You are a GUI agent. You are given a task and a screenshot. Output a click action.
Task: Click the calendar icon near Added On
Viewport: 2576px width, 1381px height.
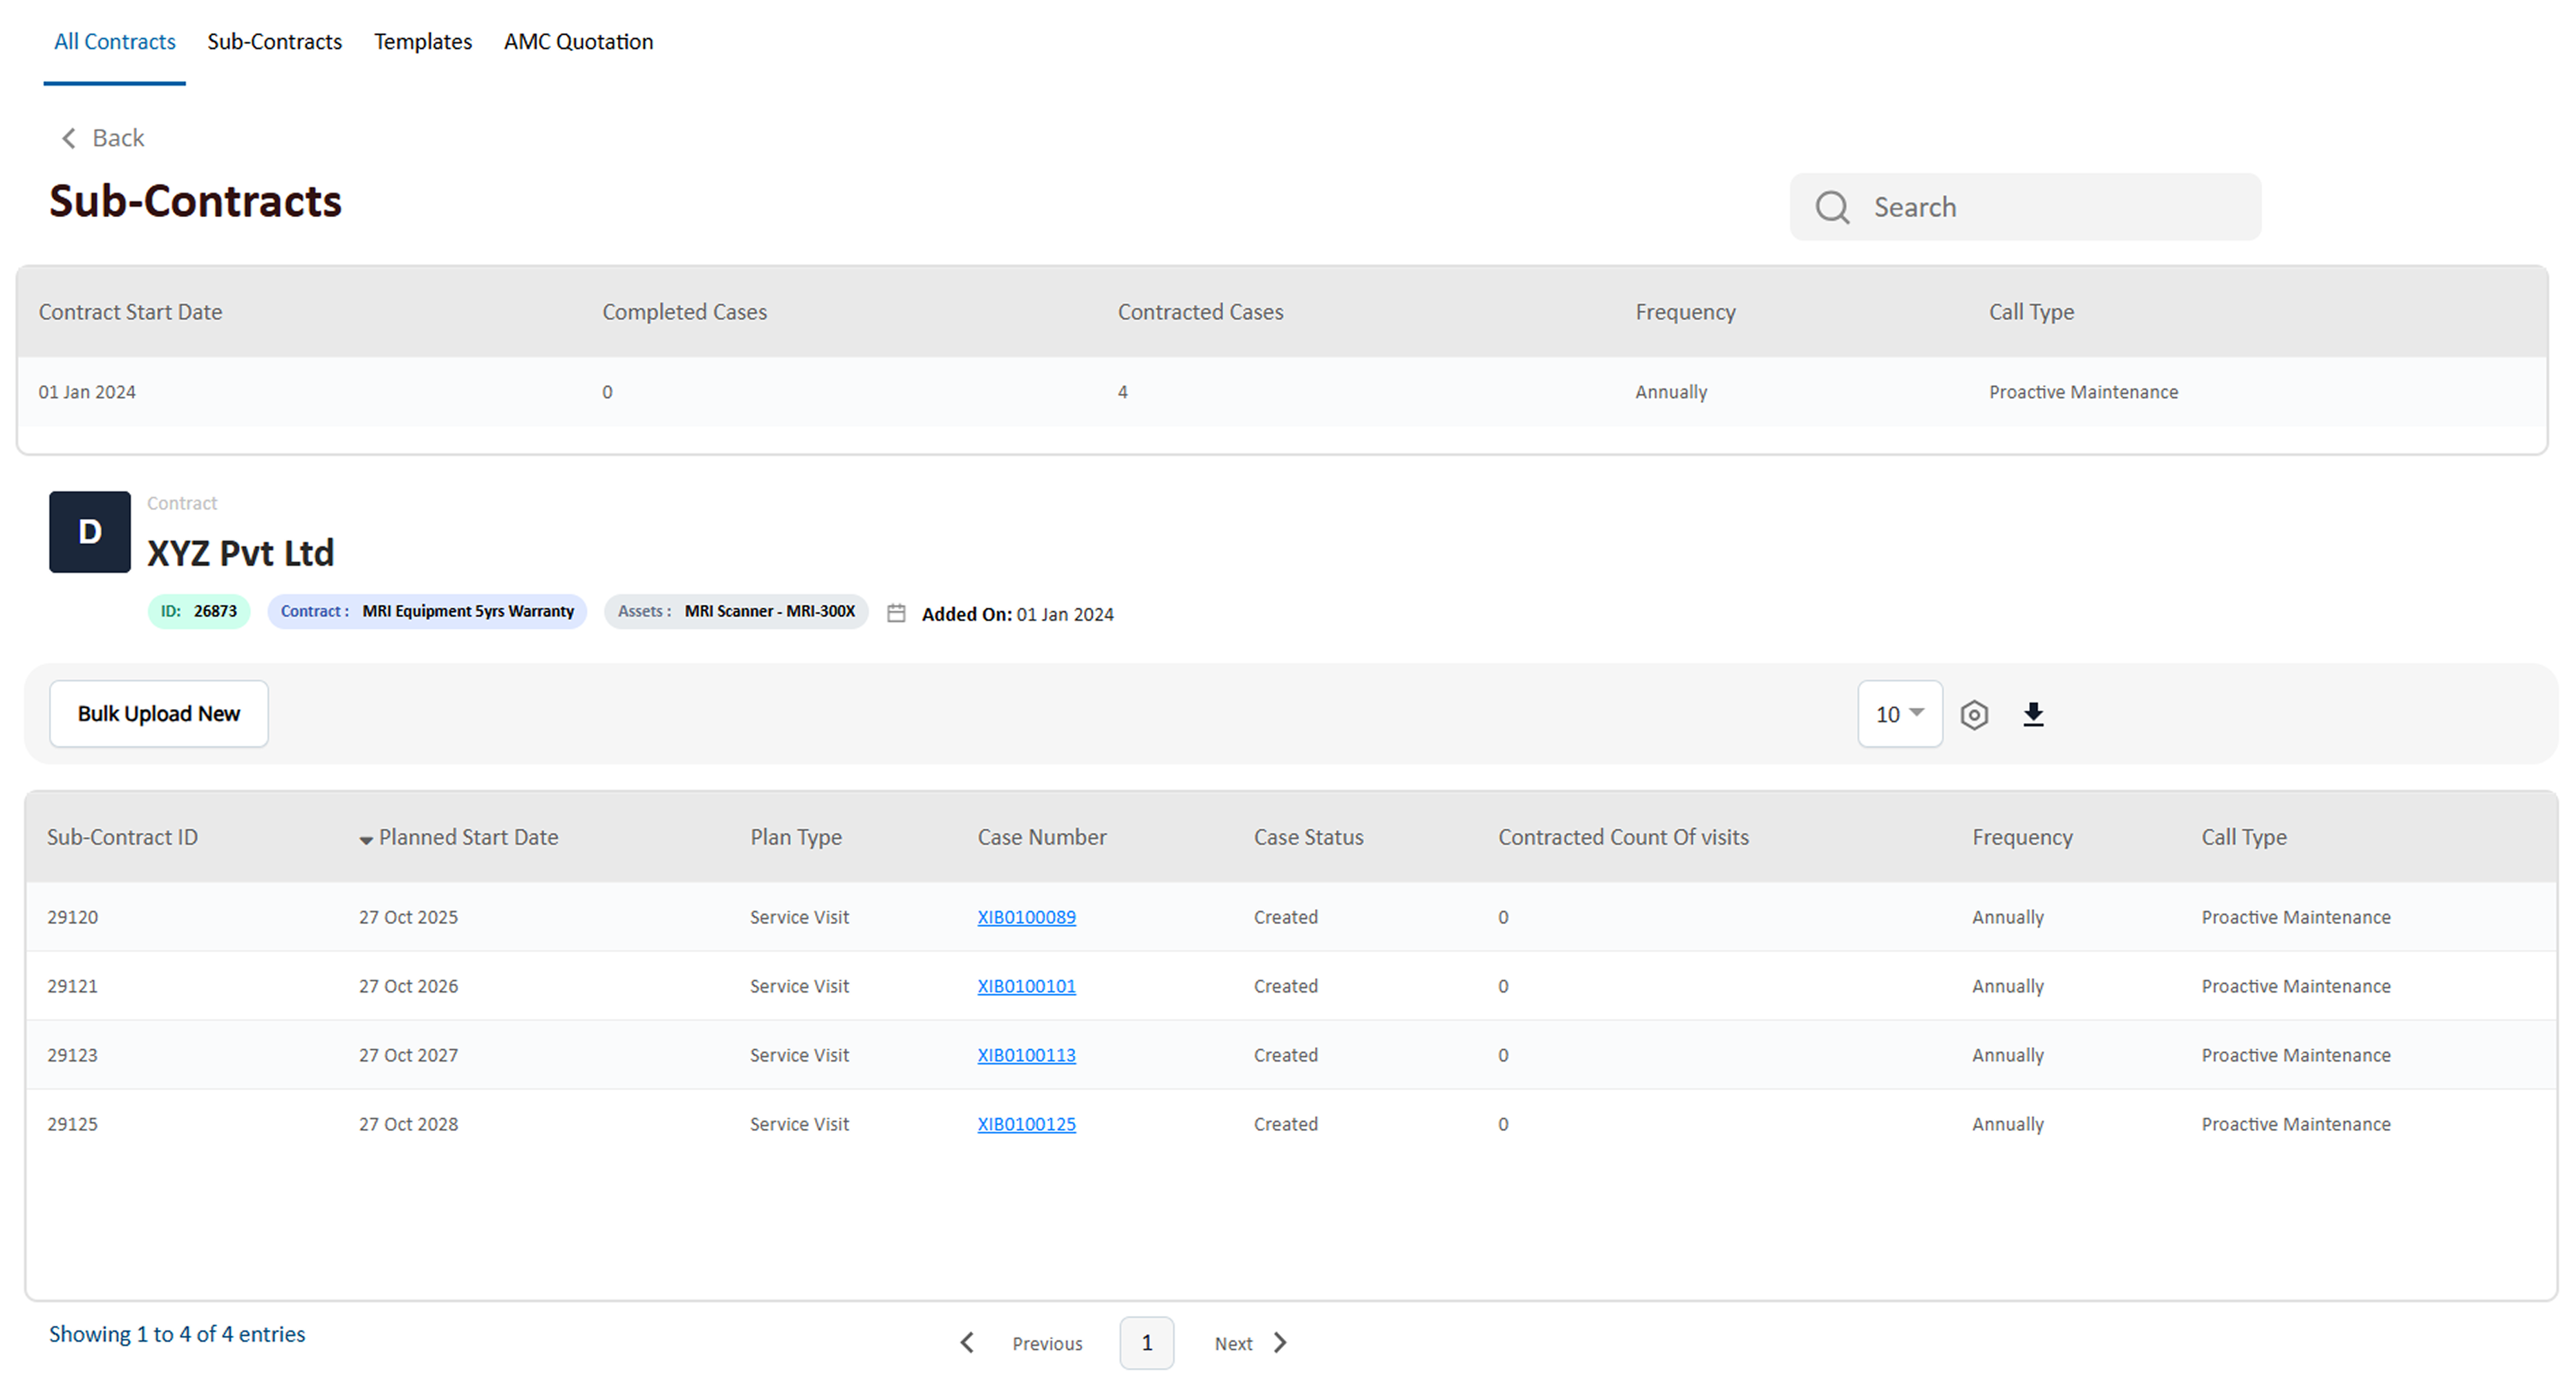[896, 614]
